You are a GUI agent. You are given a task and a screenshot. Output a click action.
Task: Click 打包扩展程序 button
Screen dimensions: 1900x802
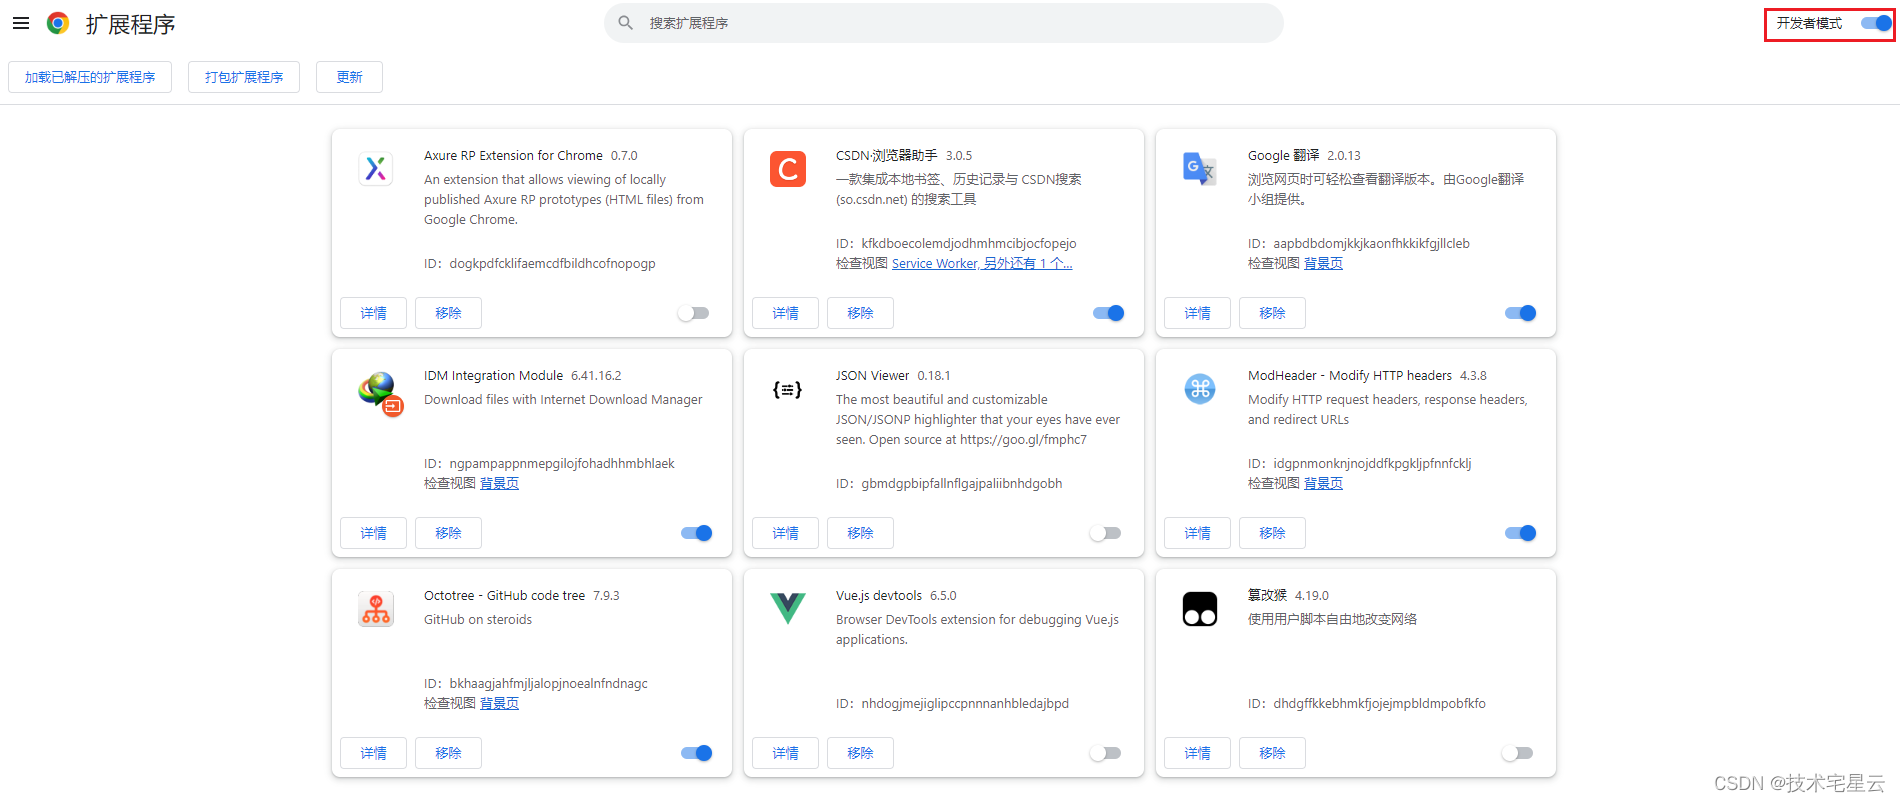(244, 77)
